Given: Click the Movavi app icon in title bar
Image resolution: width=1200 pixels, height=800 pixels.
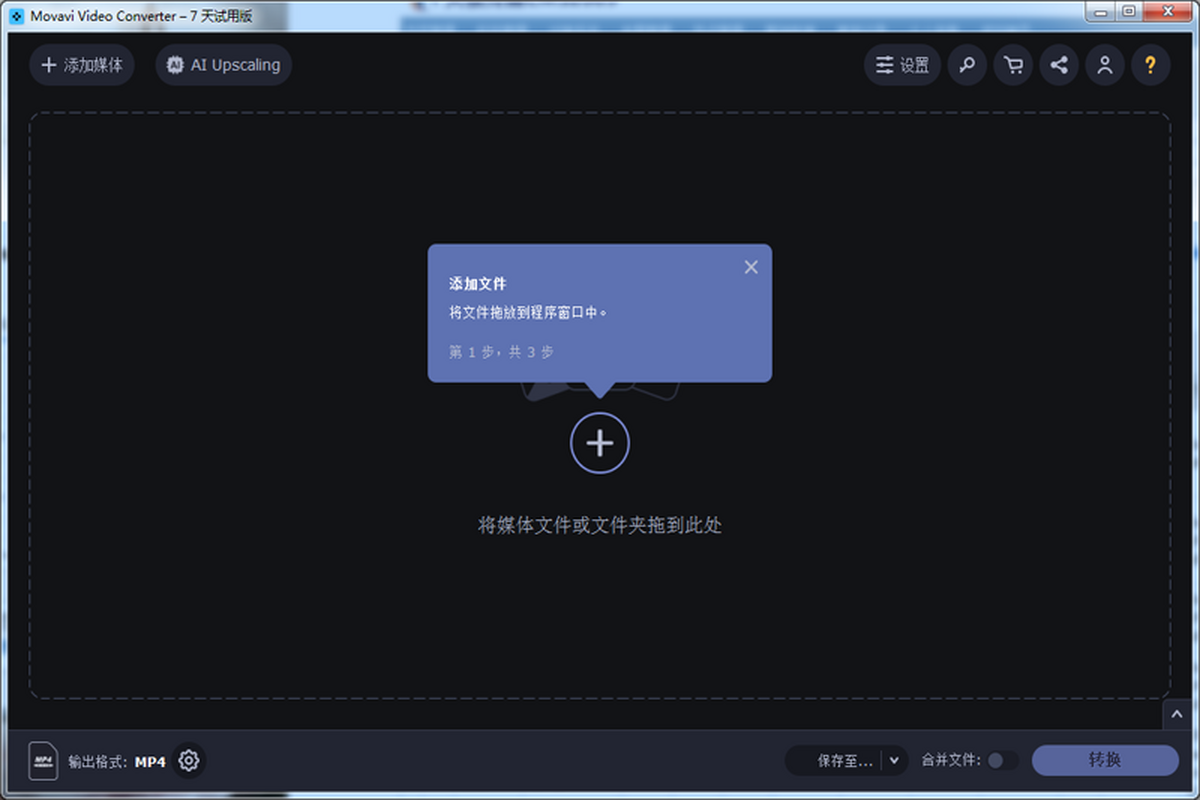Looking at the screenshot, I should click(x=16, y=15).
